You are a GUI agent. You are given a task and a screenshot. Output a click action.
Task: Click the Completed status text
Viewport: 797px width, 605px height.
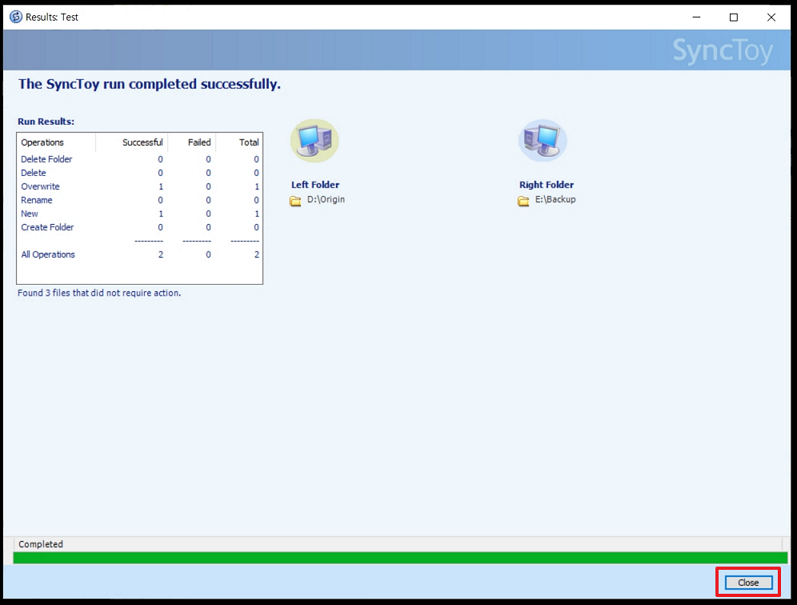tap(41, 544)
